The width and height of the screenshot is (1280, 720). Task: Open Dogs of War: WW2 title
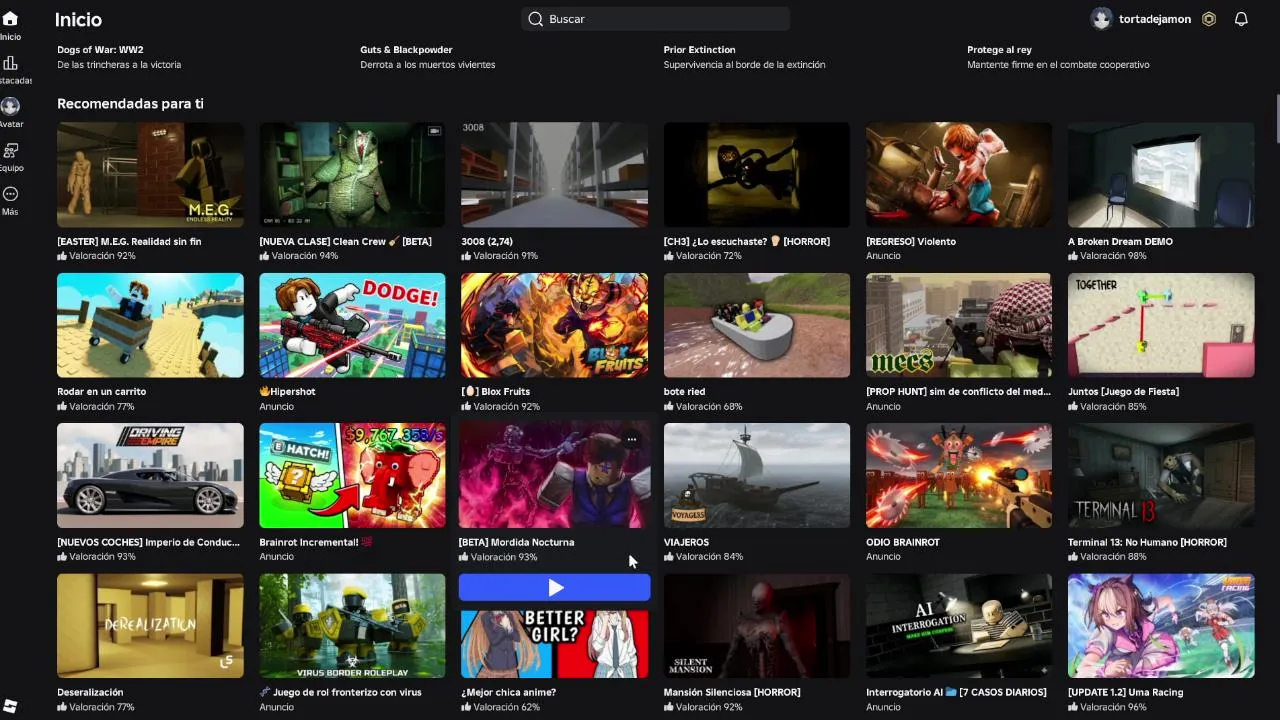pyautogui.click(x=100, y=49)
